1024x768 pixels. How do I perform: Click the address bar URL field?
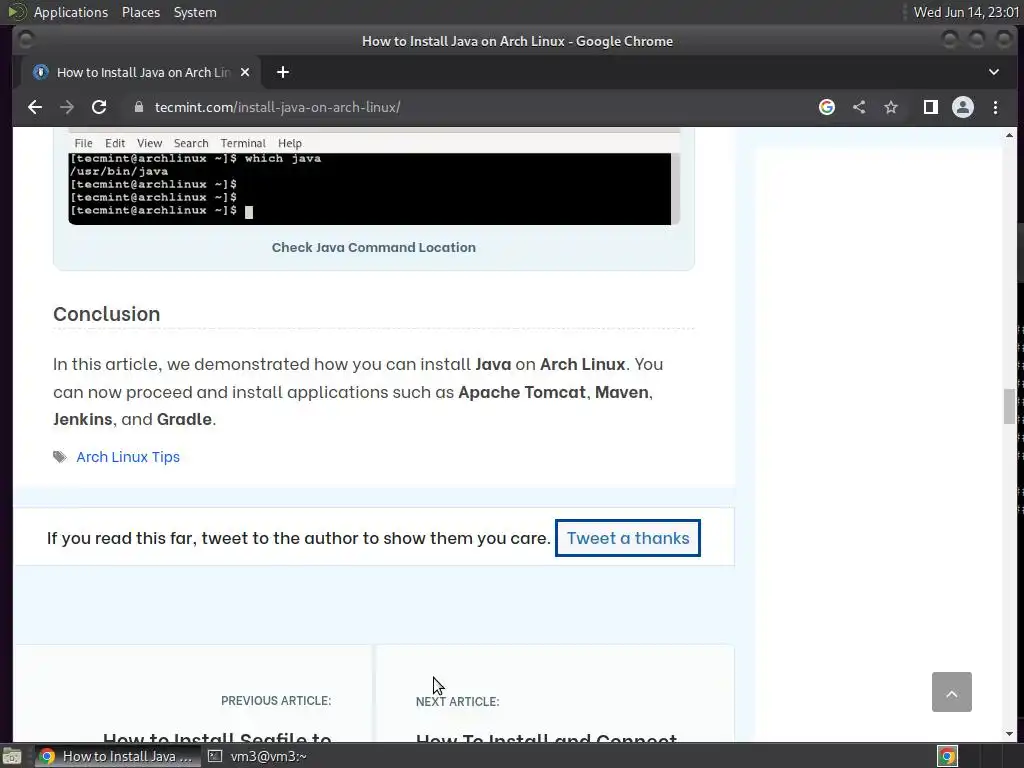[470, 107]
